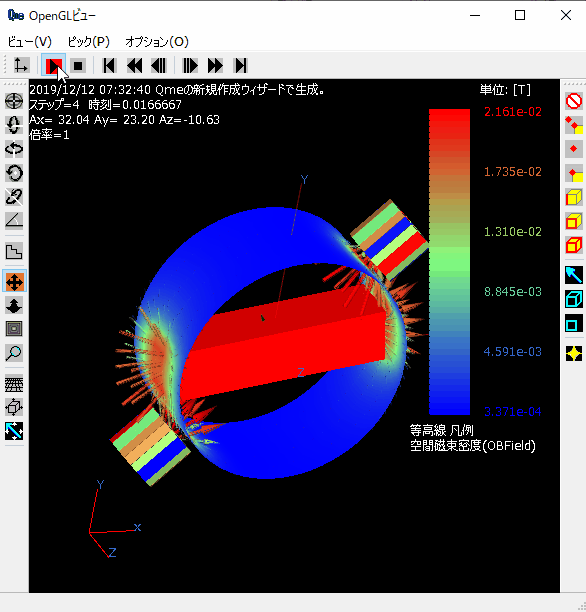The height and width of the screenshot is (612, 586).
Task: Click the legend value 4.591e-03
Action: 513,352
